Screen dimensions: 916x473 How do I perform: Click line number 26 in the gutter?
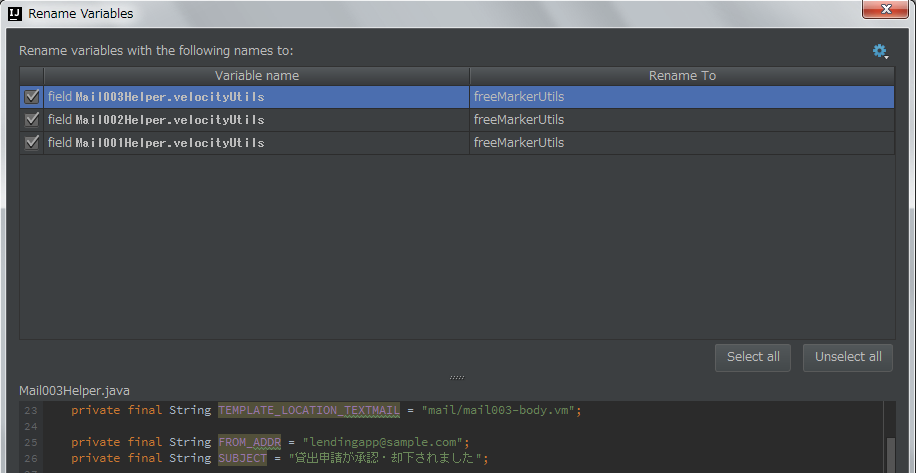[x=30, y=458]
